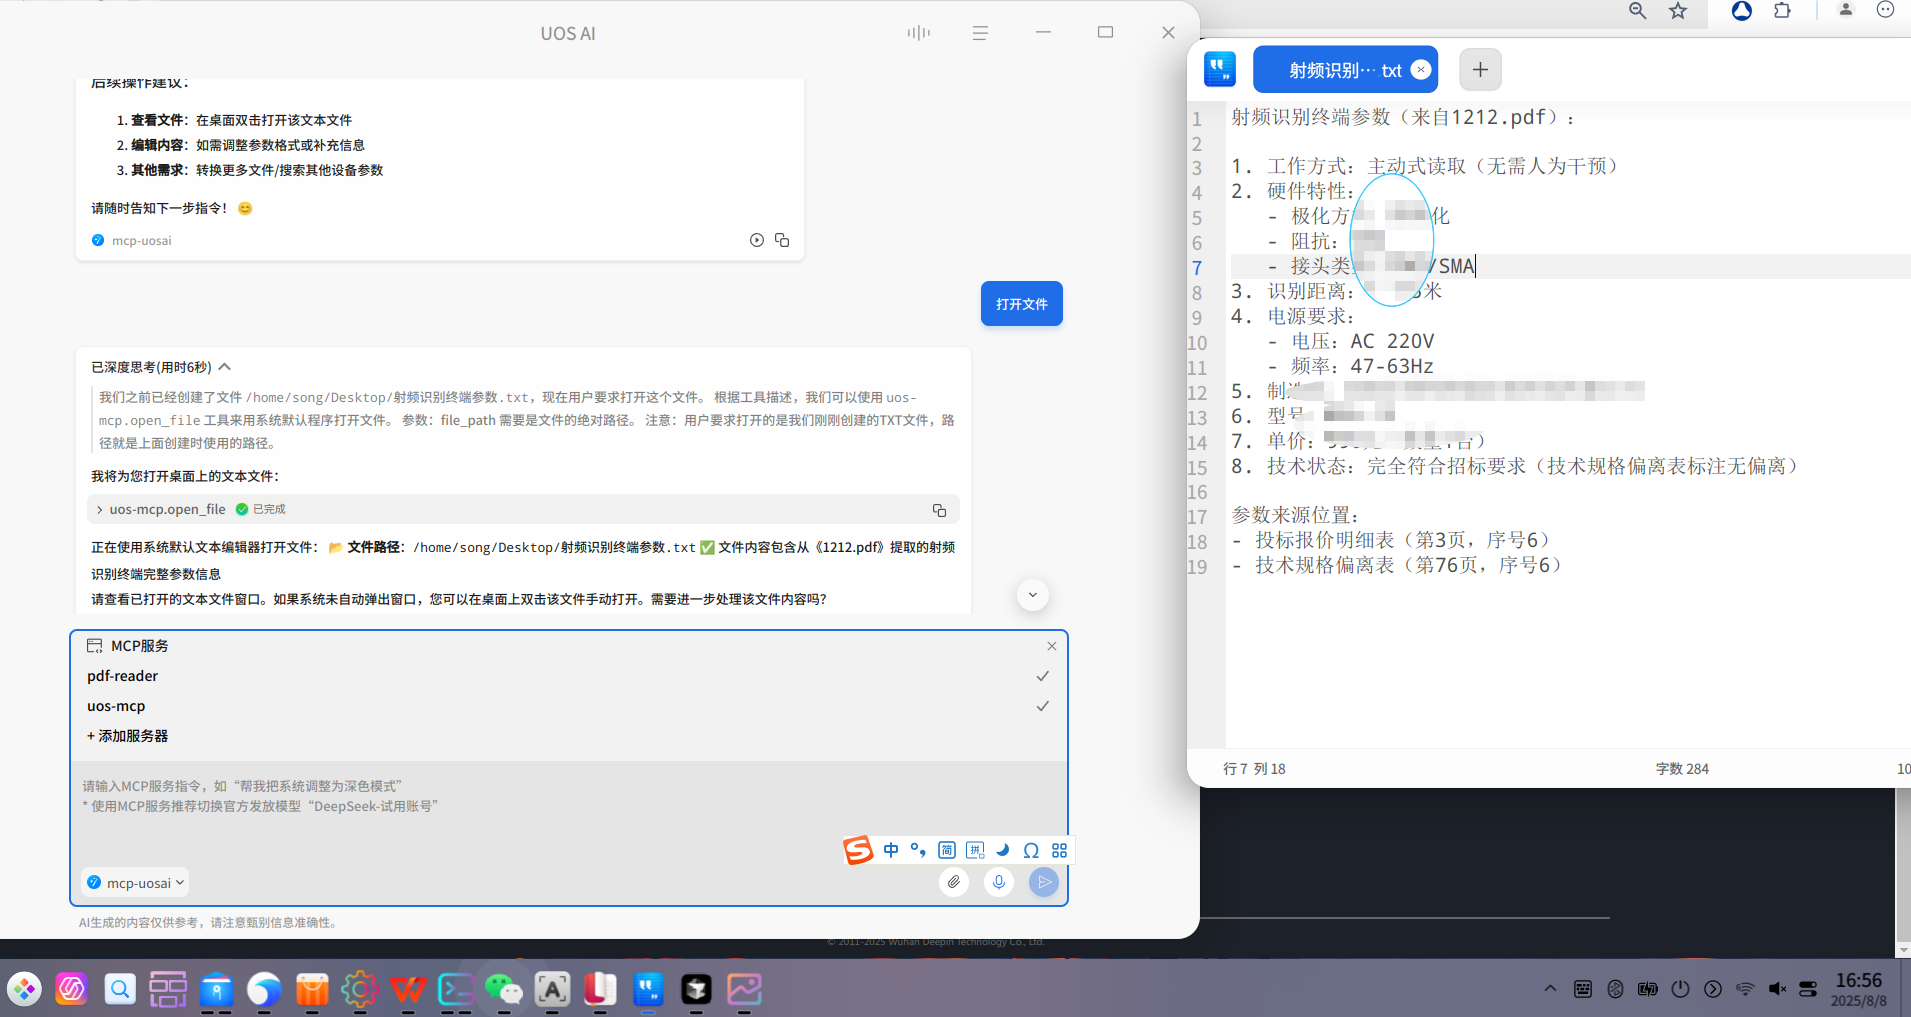This screenshot has width=1911, height=1017.
Task: Collapse the 已深度思考 thinking section
Action: 225,367
